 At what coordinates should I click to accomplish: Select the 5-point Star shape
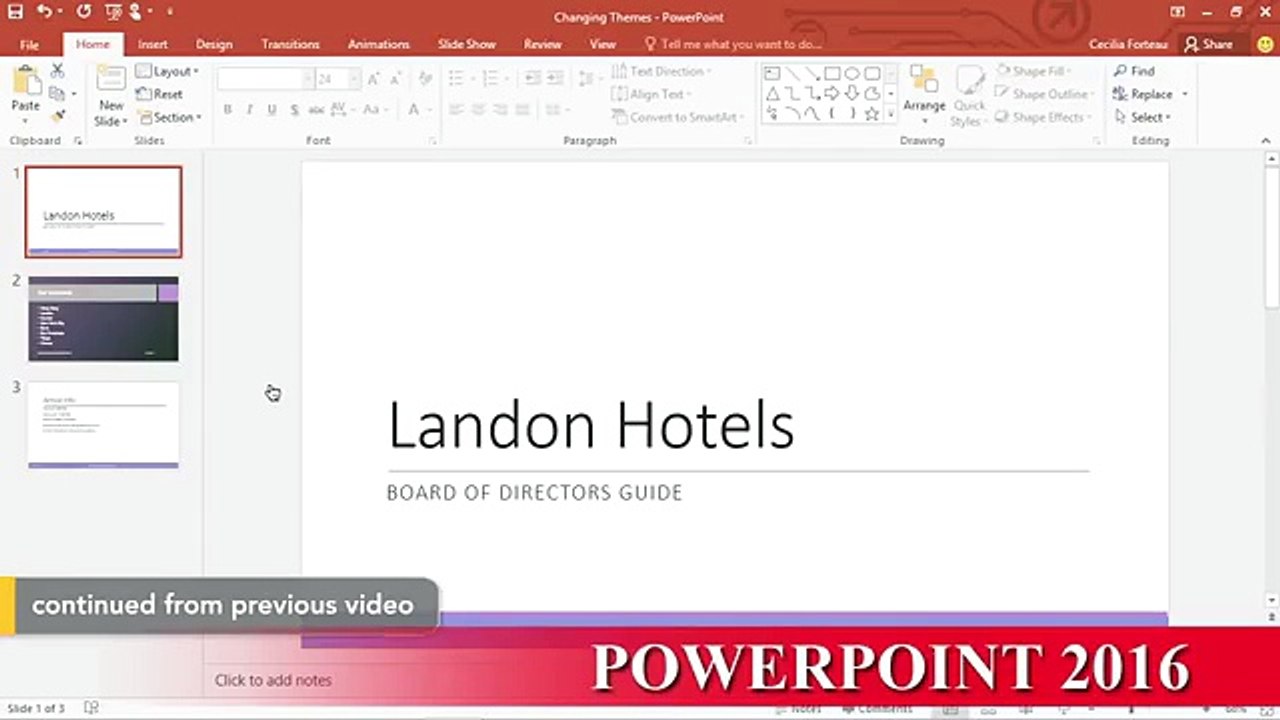pos(872,115)
